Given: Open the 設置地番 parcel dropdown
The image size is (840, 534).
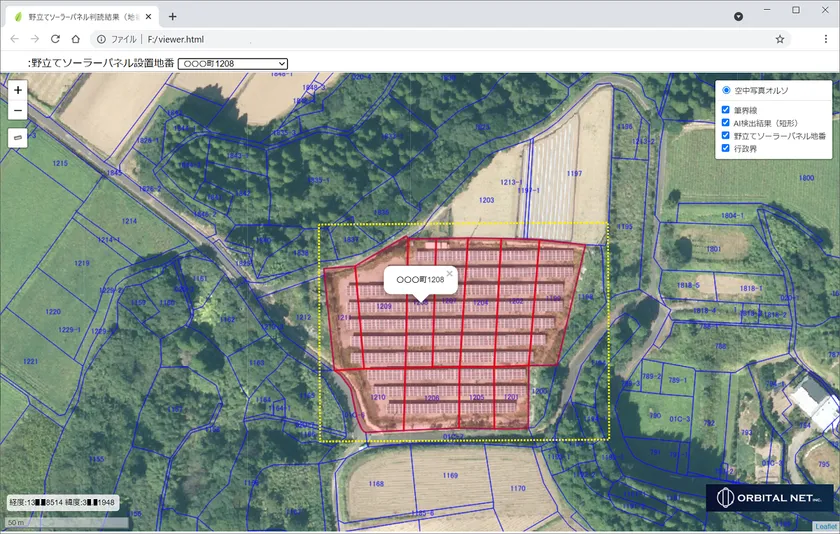Looking at the screenshot, I should pos(232,63).
